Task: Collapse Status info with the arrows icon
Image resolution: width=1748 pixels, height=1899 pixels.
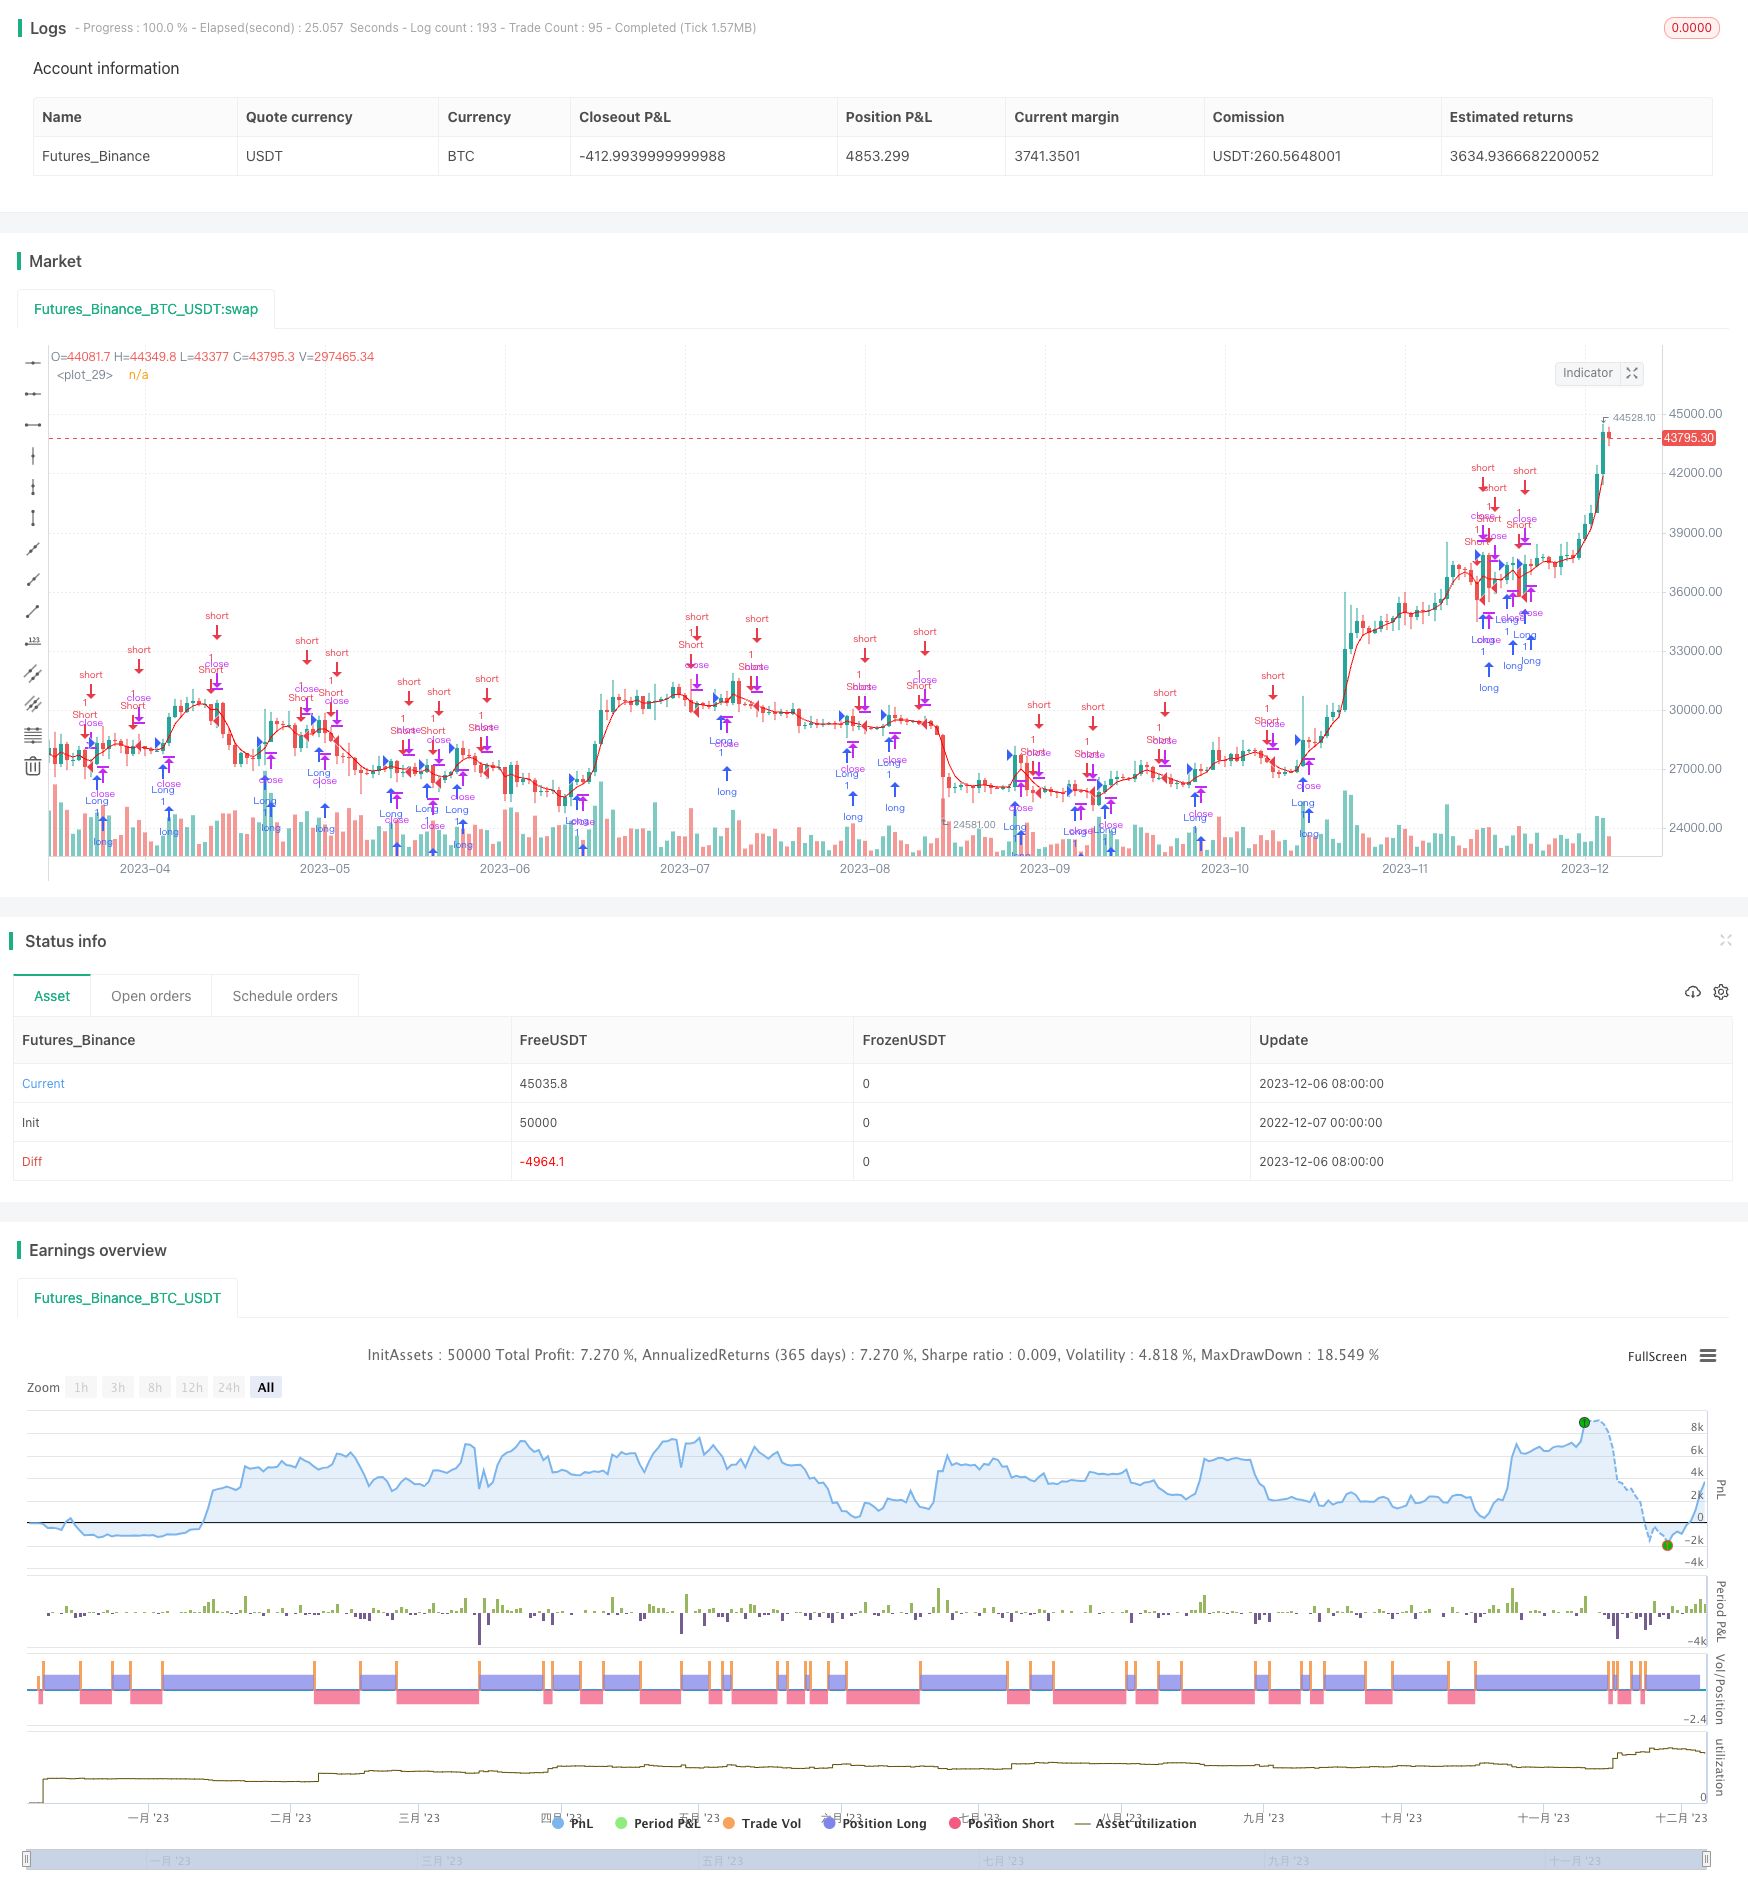Action: pyautogui.click(x=1725, y=940)
